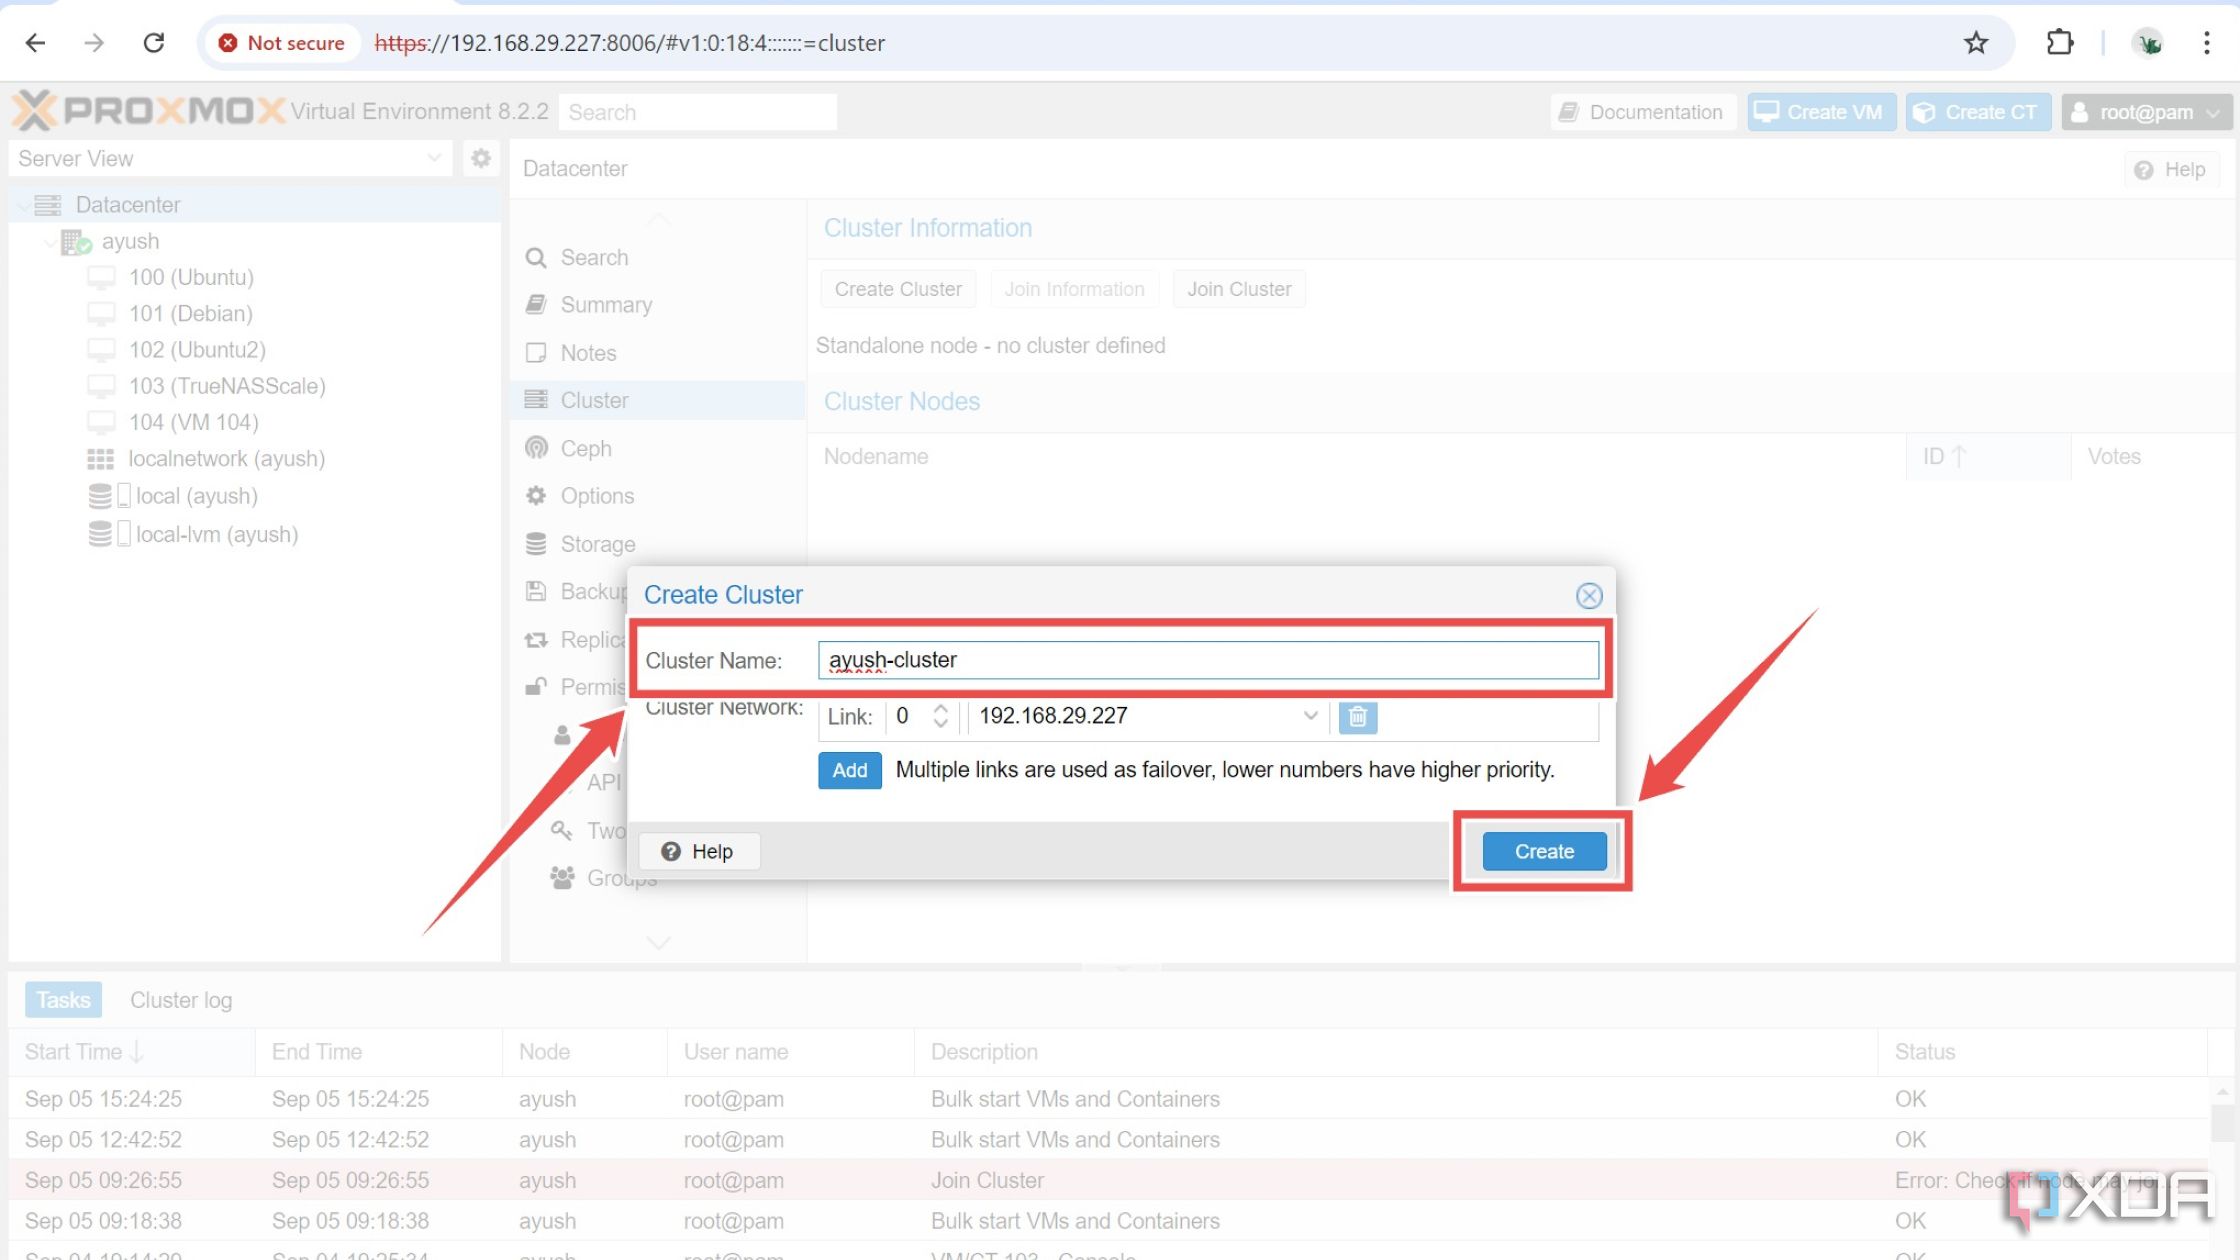
Task: Click the browser forward arrow
Action: tap(94, 43)
